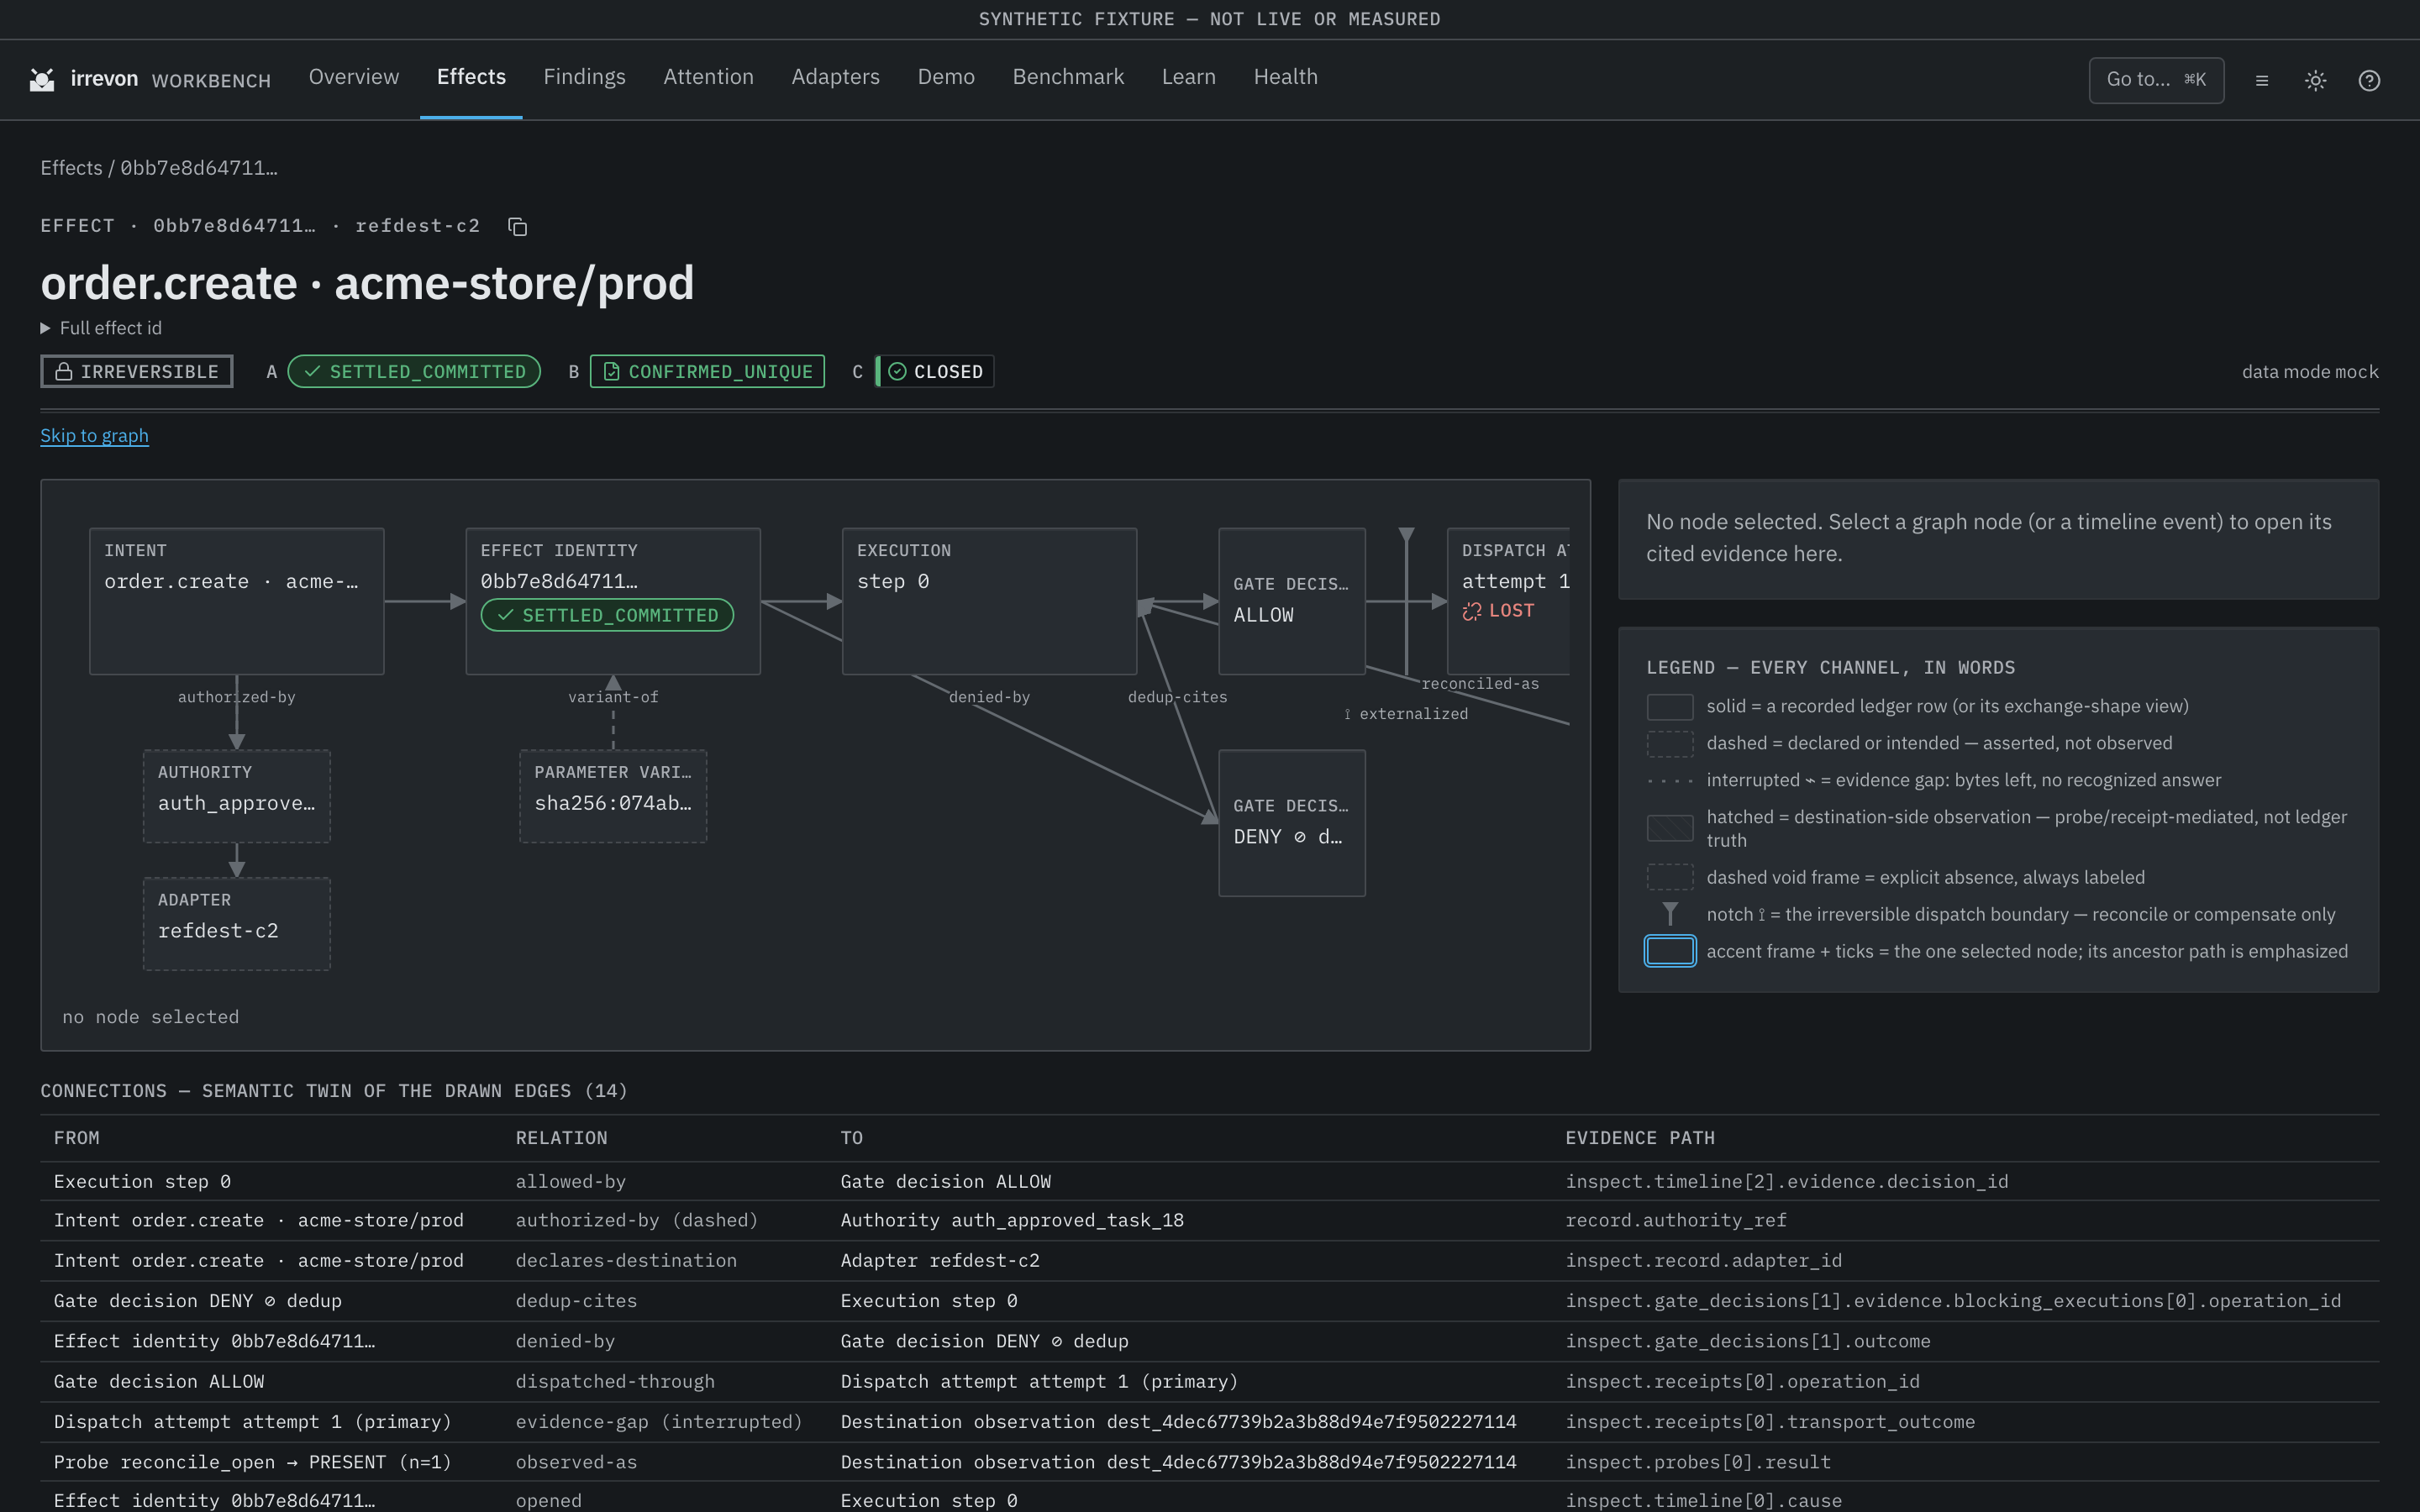Select the EXECUTION step 0 node
Screen dimensions: 2420x1512
coord(989,601)
